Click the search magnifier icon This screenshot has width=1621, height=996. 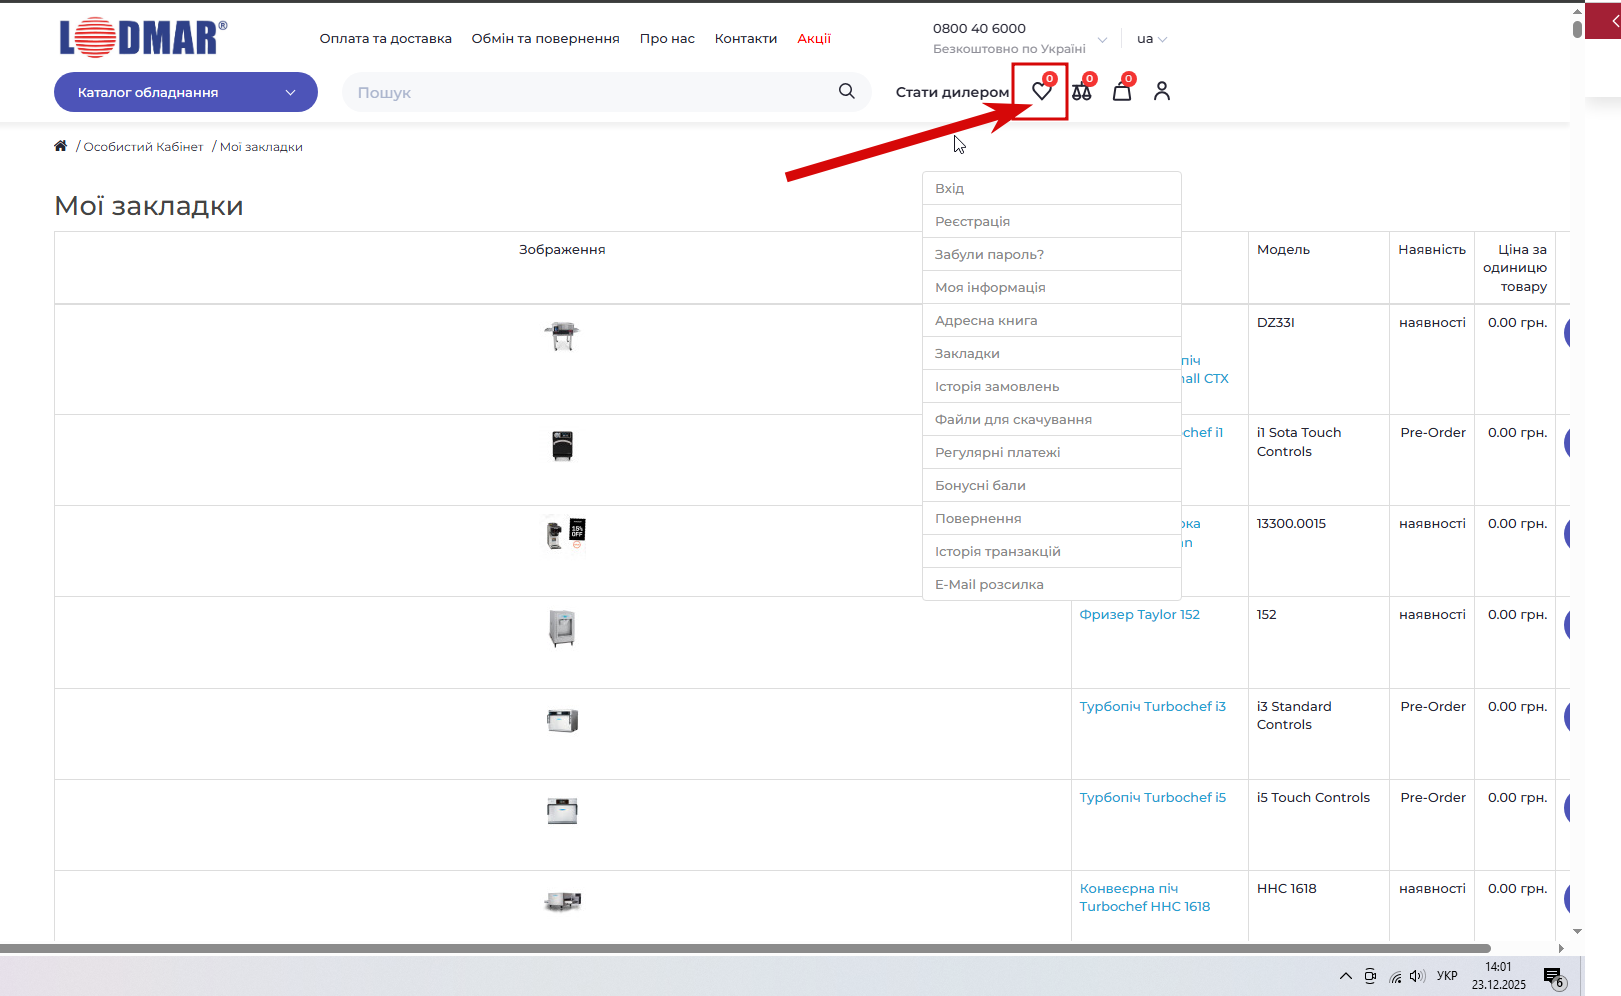pyautogui.click(x=847, y=91)
